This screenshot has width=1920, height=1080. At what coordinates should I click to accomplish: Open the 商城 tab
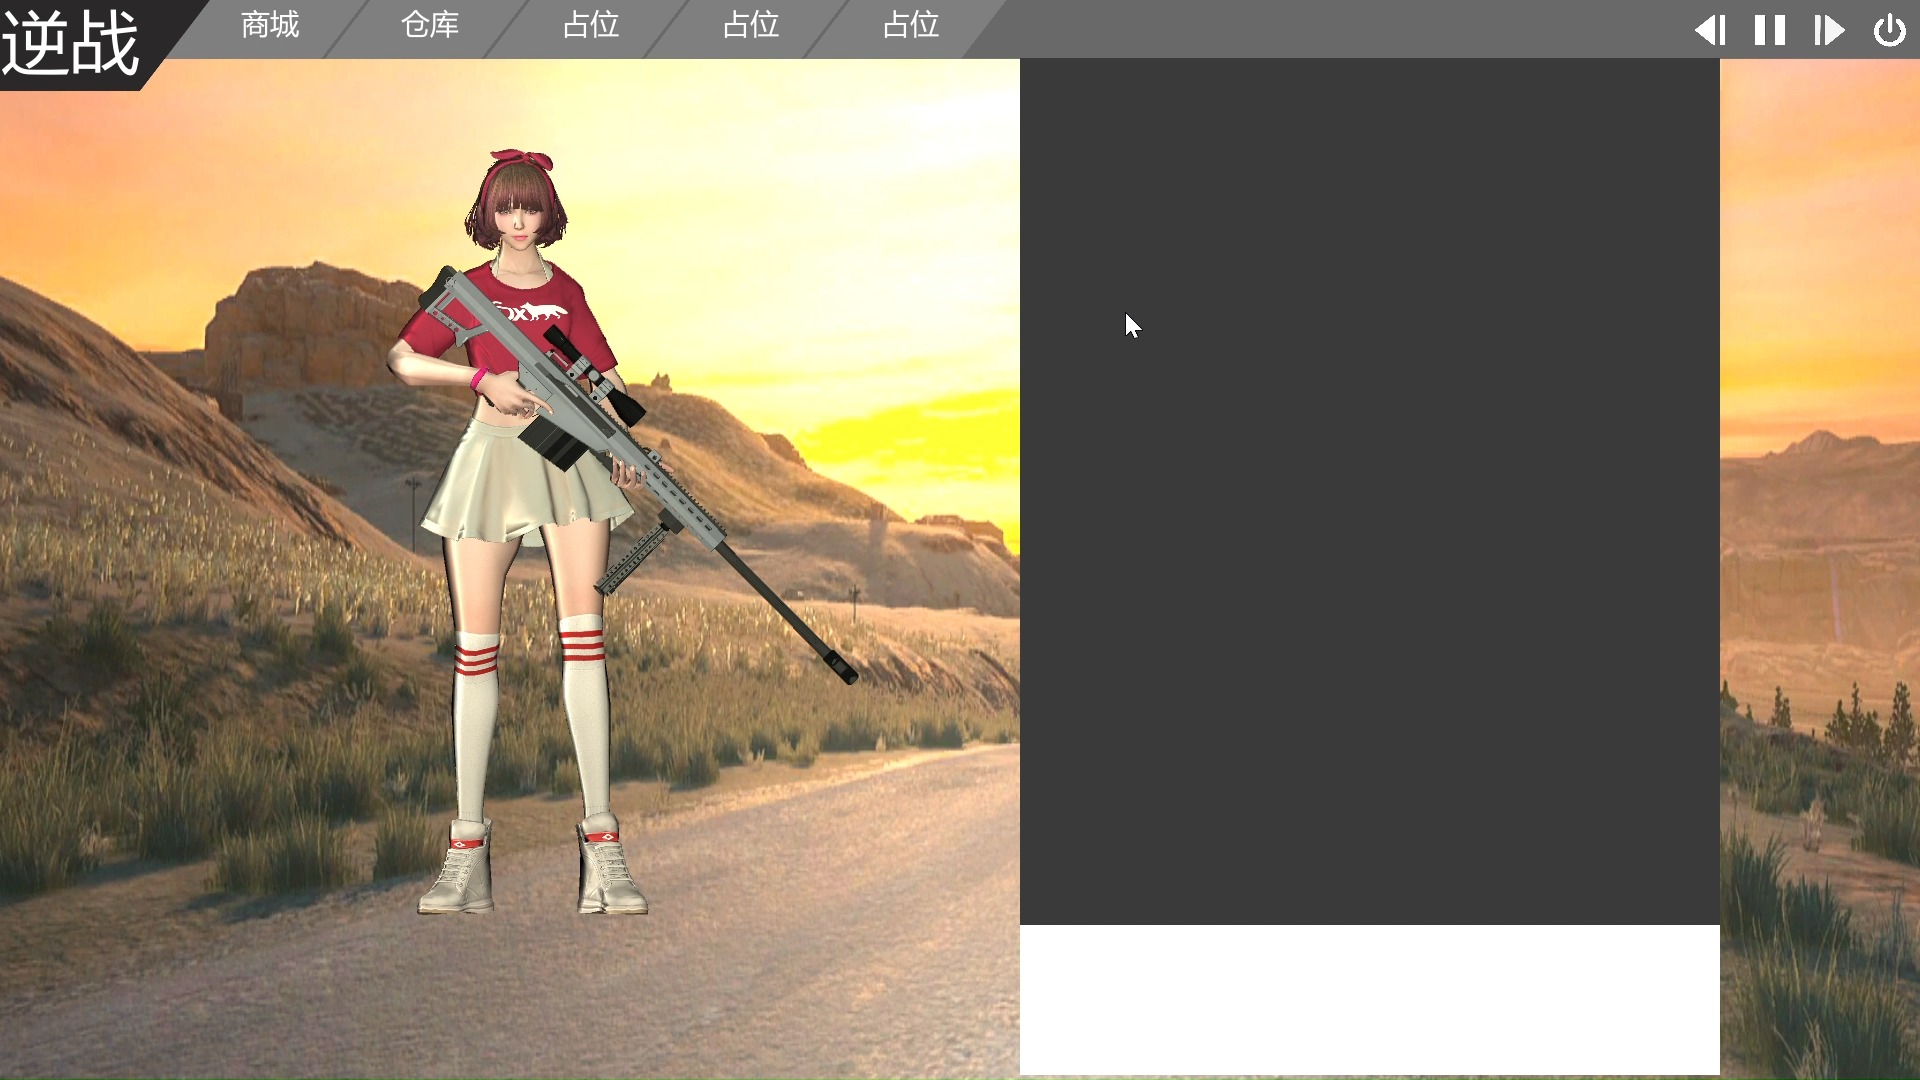[270, 25]
